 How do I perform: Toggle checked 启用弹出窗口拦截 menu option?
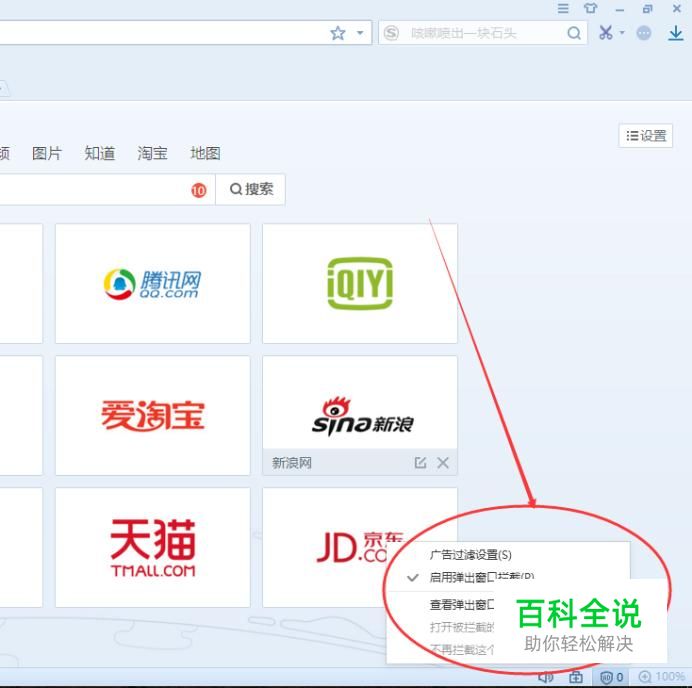(x=481, y=577)
